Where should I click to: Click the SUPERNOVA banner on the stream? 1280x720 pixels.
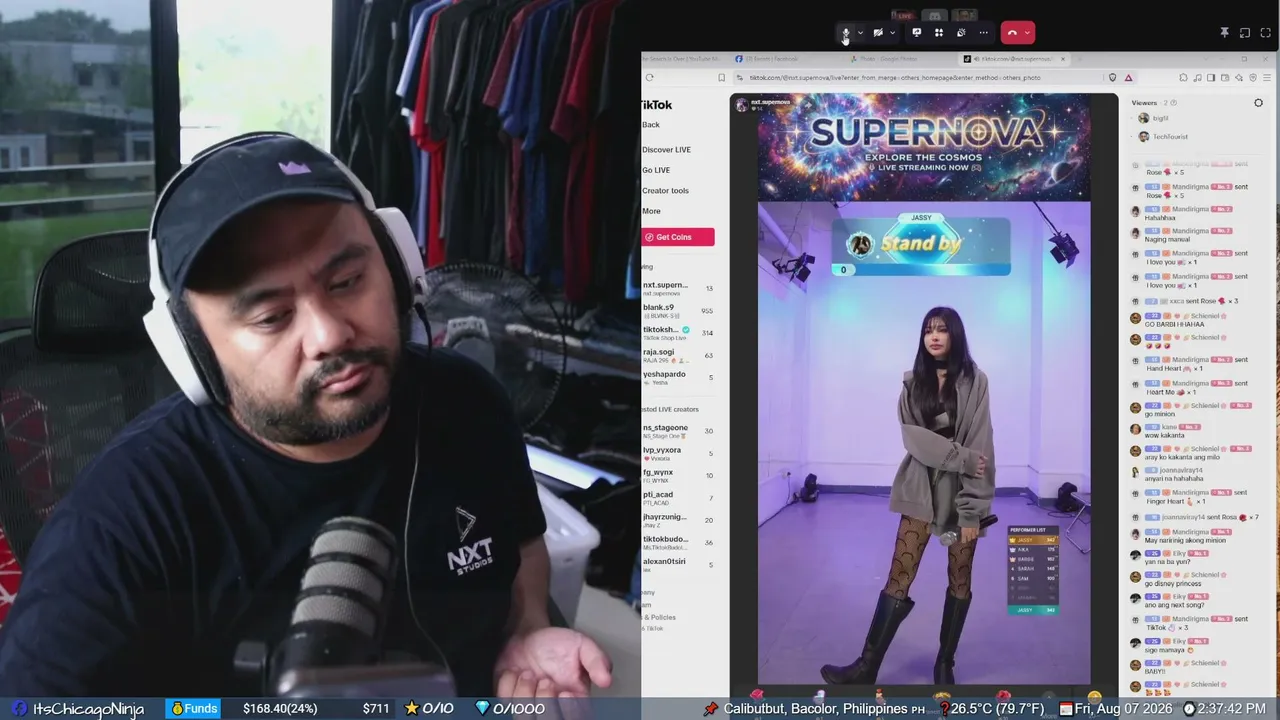[x=924, y=149]
